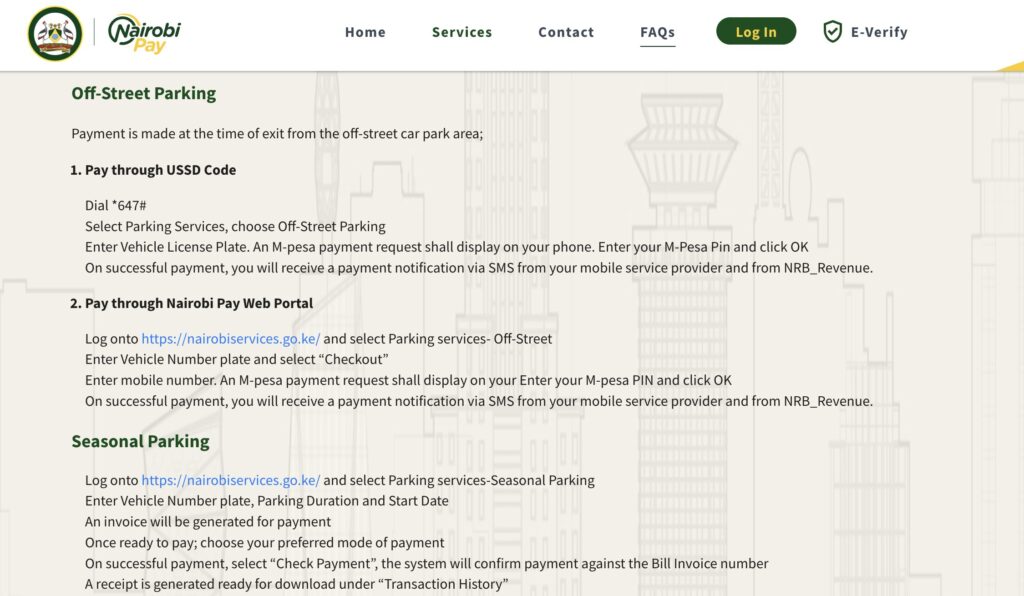Click the Dial *647# instruction line

[x=116, y=206]
